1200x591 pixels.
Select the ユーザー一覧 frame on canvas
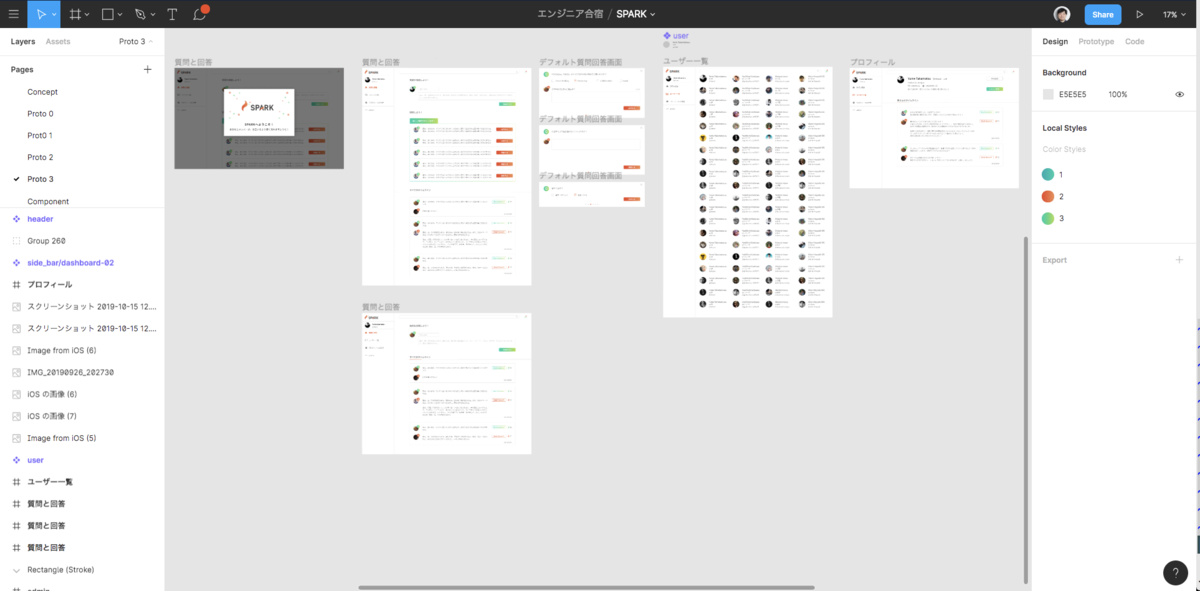coord(748,192)
